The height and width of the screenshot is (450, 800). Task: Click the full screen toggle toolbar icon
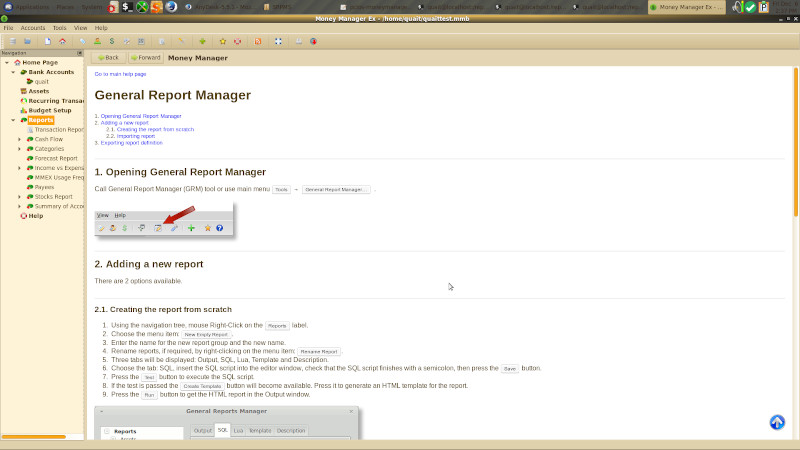(x=278, y=41)
